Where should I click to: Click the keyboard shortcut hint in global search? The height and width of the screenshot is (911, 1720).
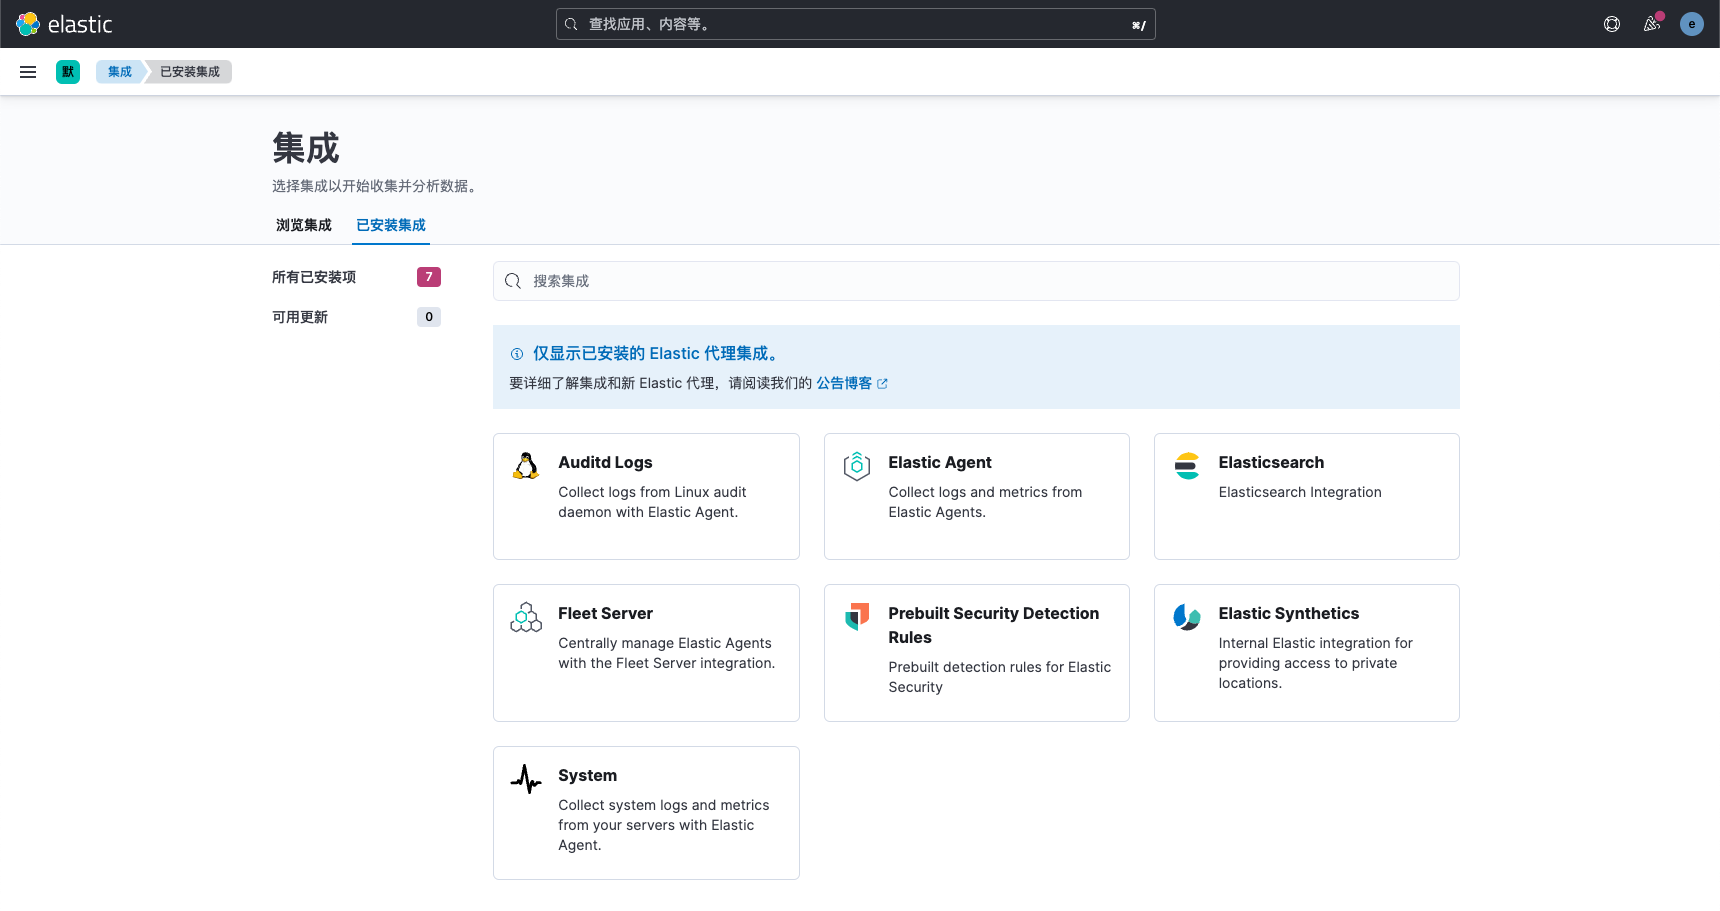pyautogui.click(x=1139, y=25)
